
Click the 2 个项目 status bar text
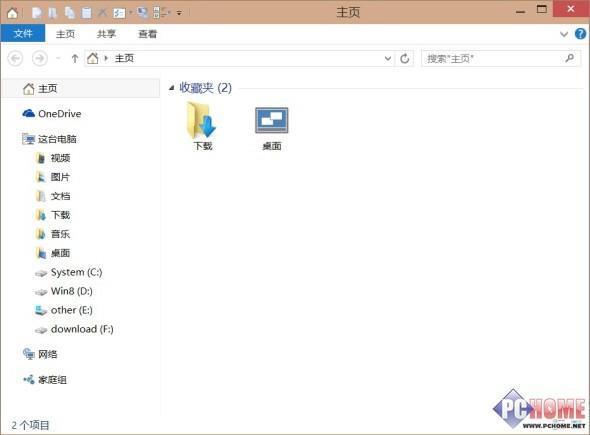pos(30,425)
